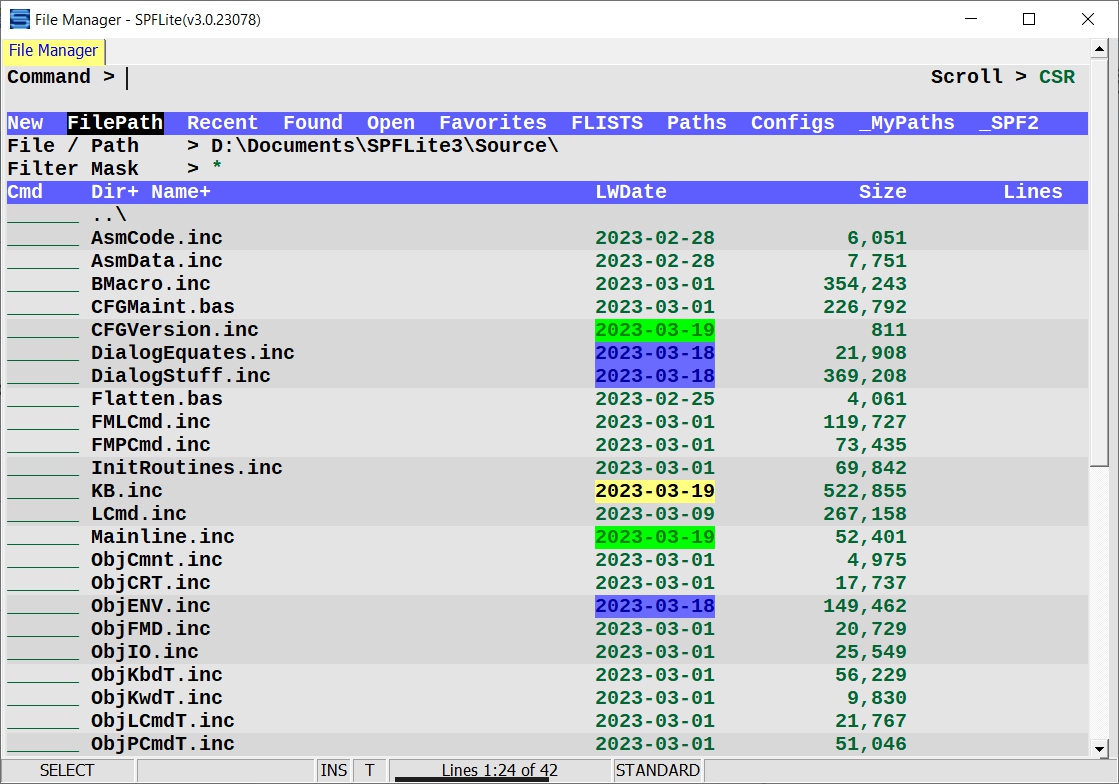Click the Configs link
Screen dimensions: 1119x784
[792, 123]
